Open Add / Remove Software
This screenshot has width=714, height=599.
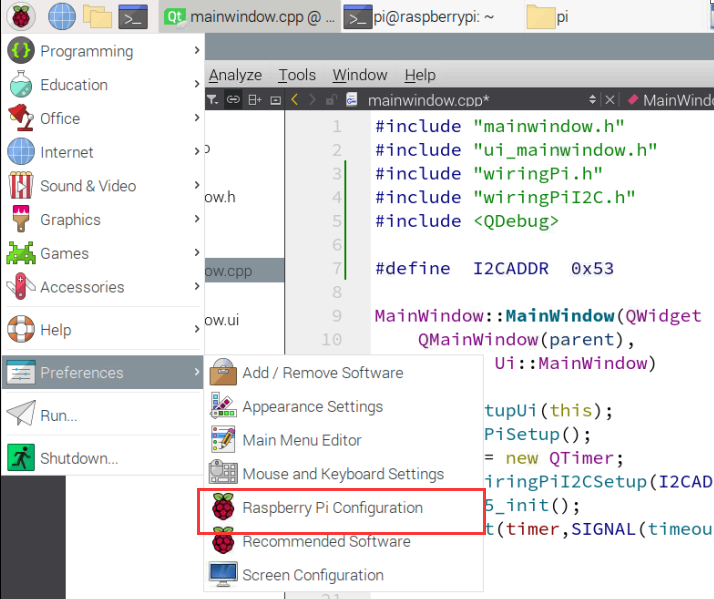tap(344, 373)
